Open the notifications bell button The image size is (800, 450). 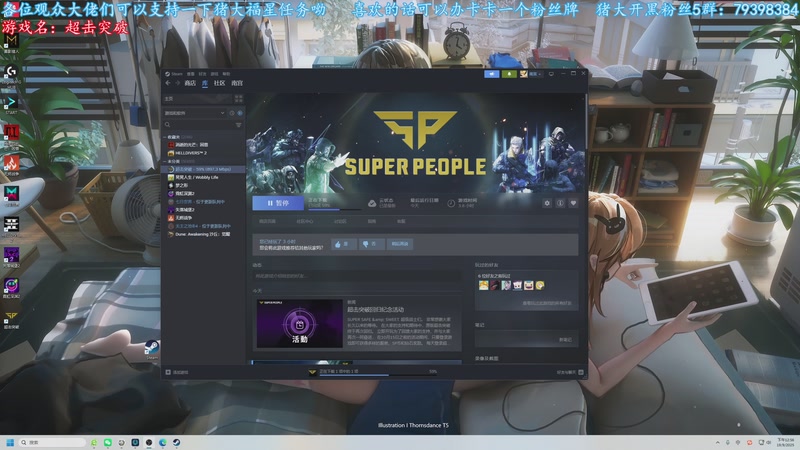point(509,74)
